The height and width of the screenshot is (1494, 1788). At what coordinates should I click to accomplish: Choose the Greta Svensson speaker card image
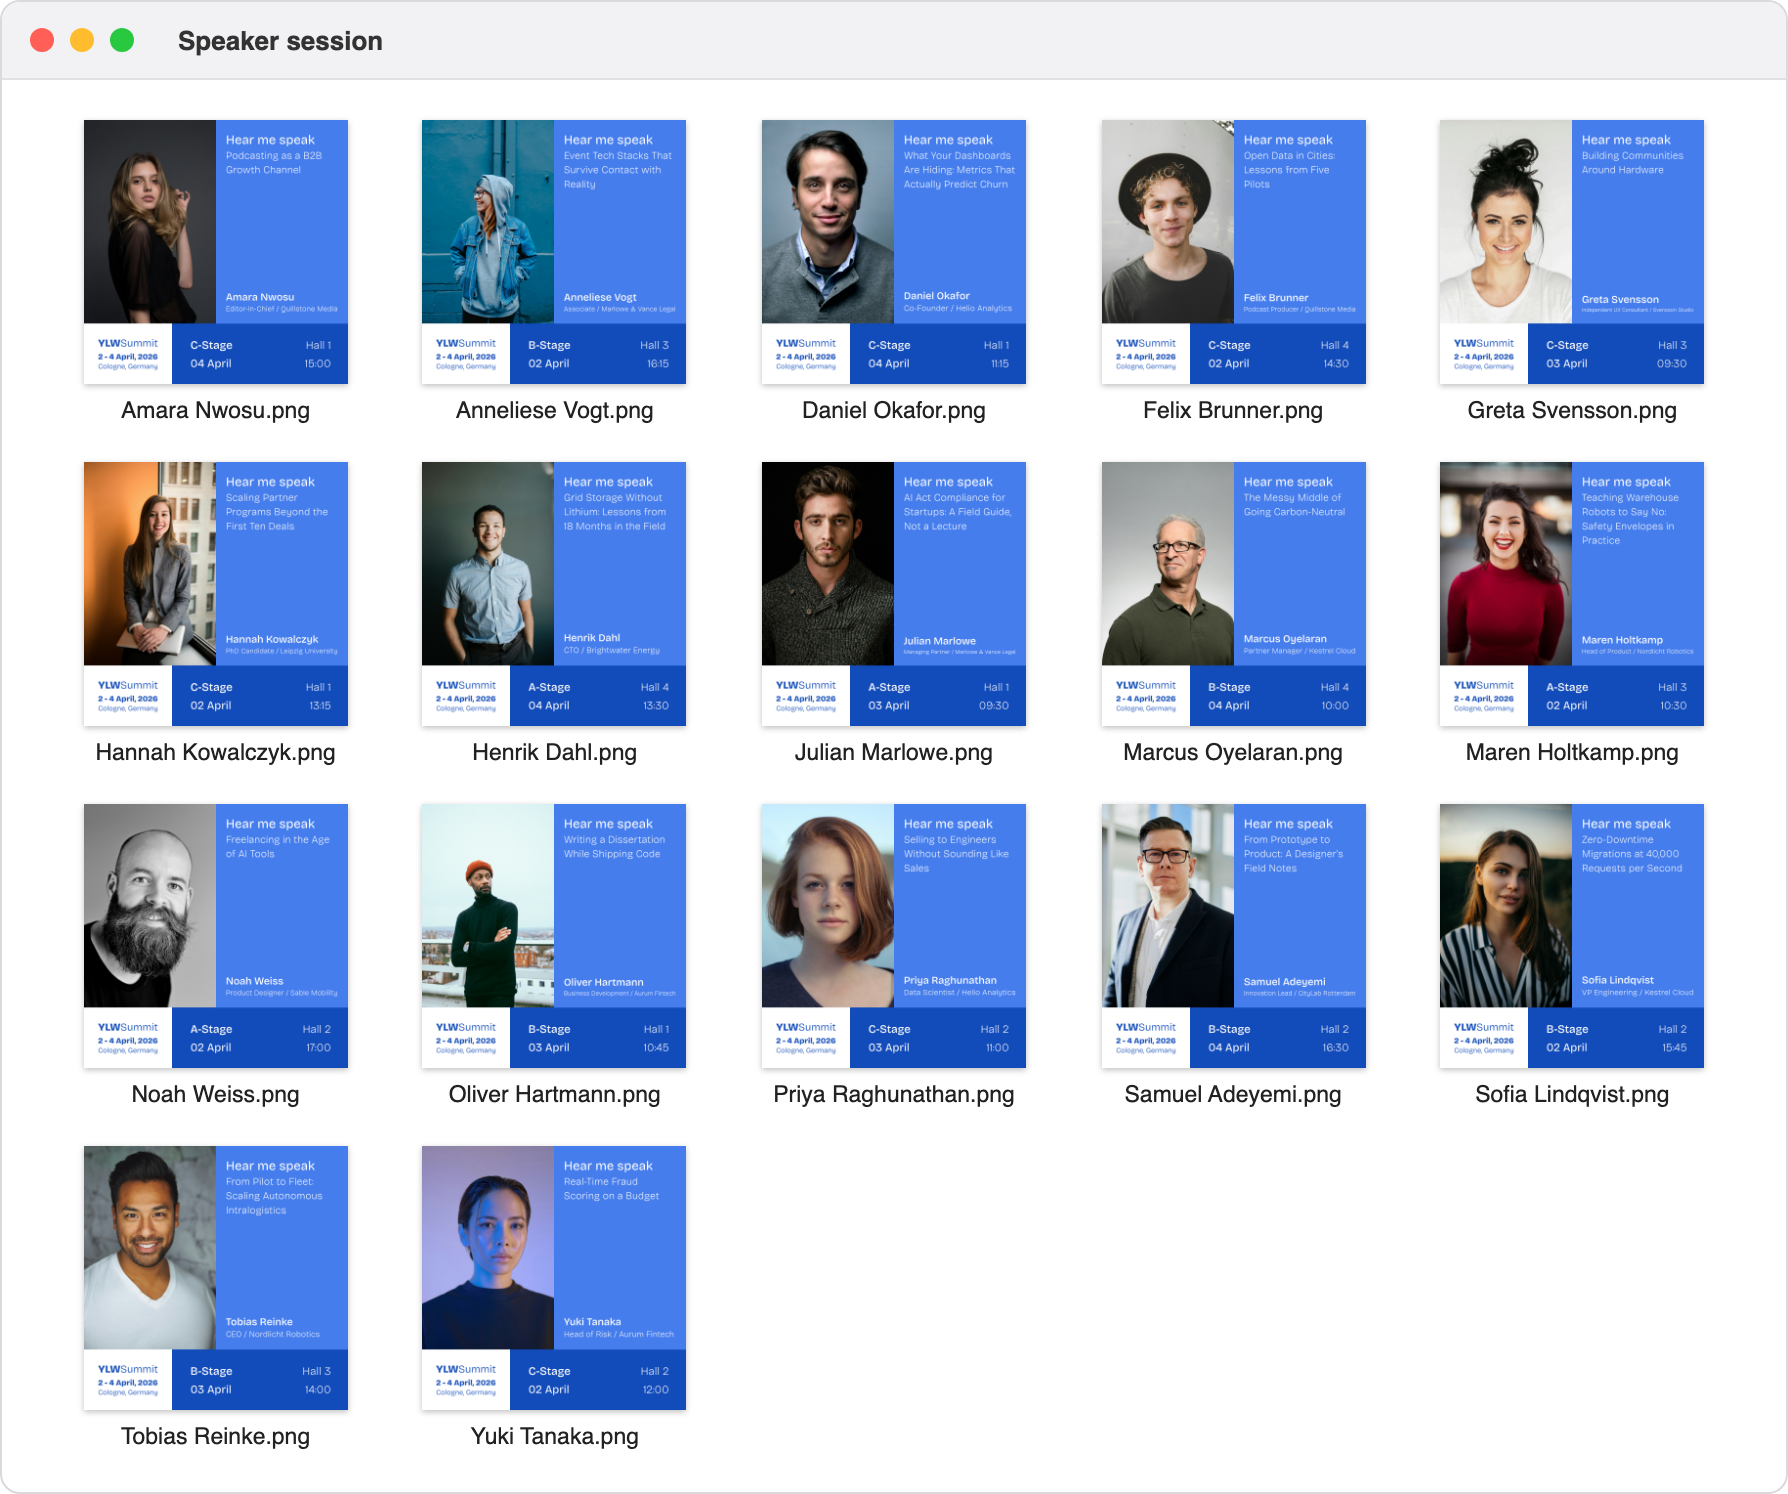click(x=1572, y=252)
